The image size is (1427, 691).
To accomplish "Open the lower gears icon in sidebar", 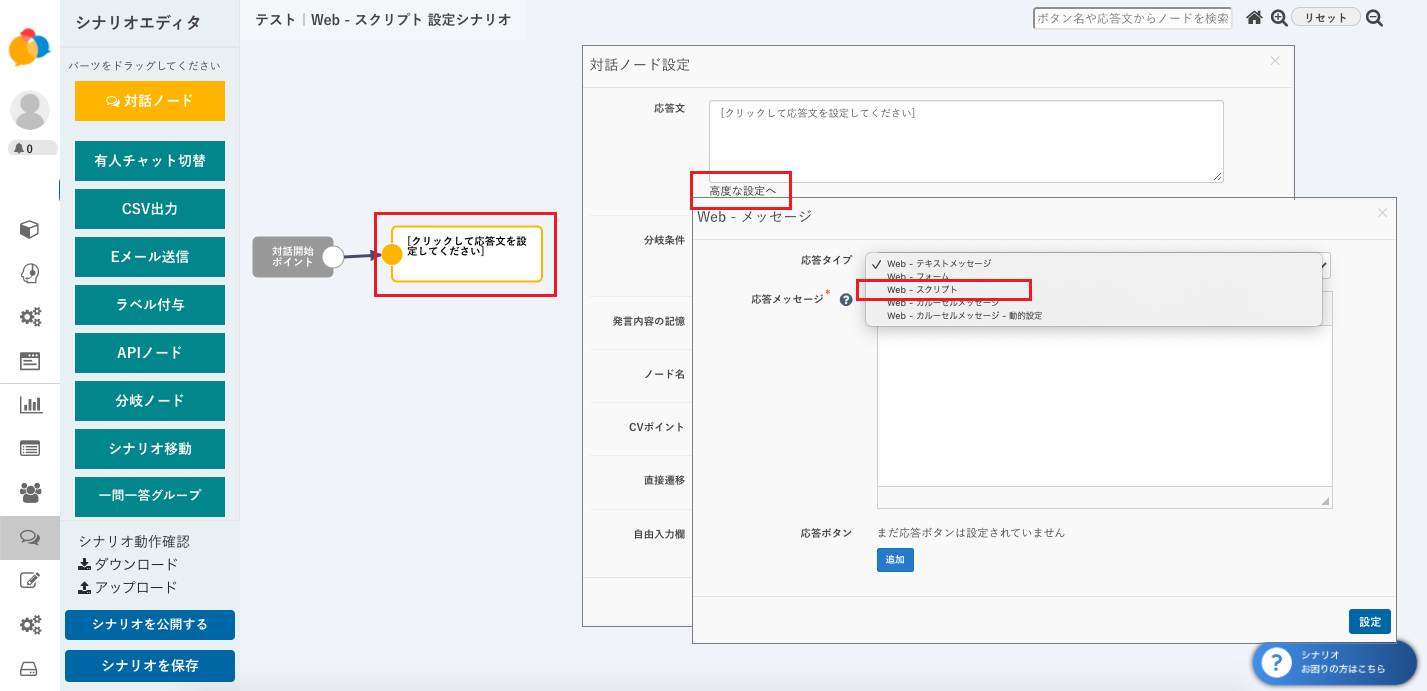I will 30,625.
